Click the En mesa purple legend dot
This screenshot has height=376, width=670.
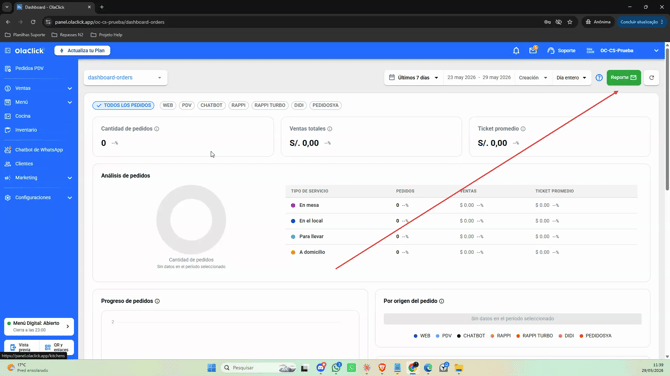(x=293, y=206)
